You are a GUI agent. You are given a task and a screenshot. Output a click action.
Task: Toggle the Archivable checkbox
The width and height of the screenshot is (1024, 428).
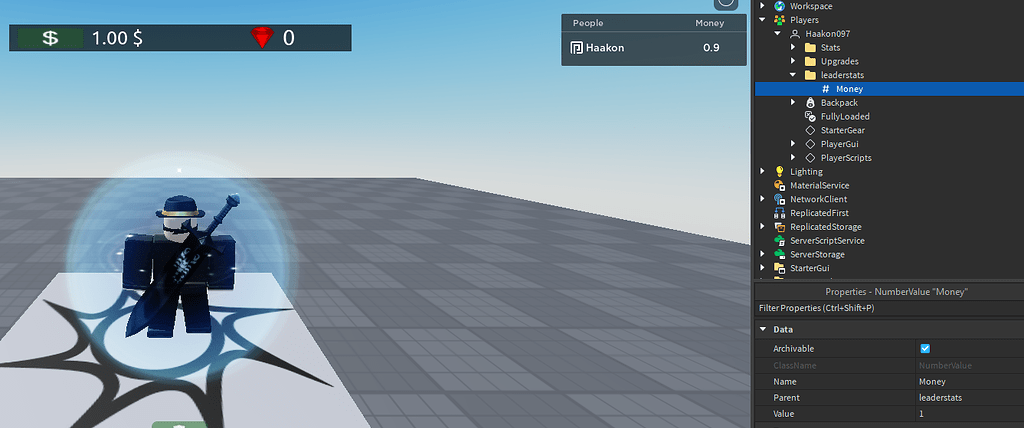(x=925, y=348)
